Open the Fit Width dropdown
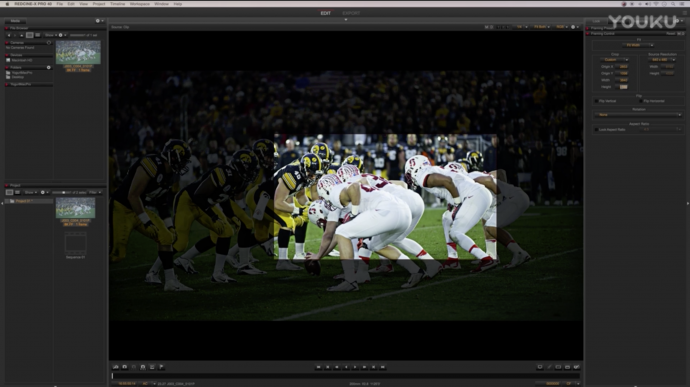The image size is (690, 387). 638,45
